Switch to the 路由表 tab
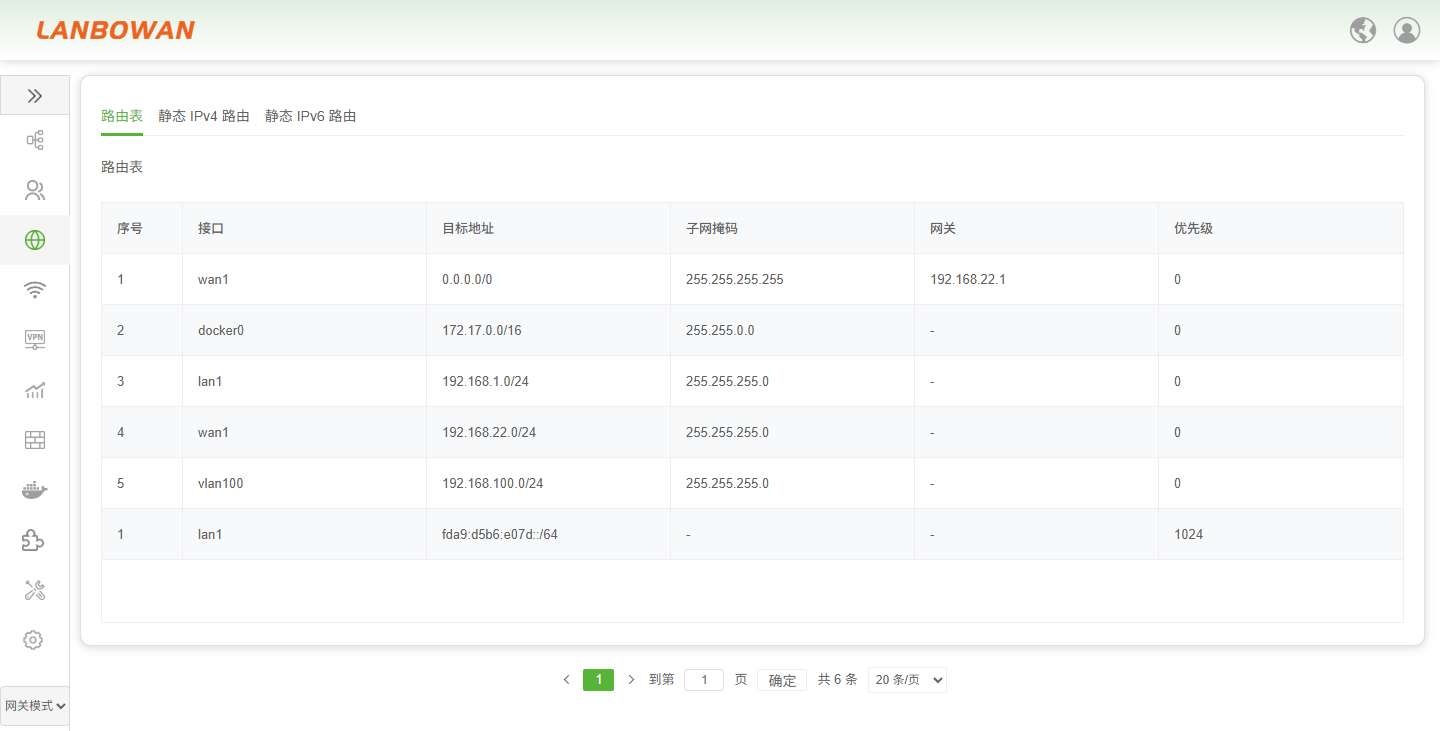The height and width of the screenshot is (731, 1440). pos(122,116)
